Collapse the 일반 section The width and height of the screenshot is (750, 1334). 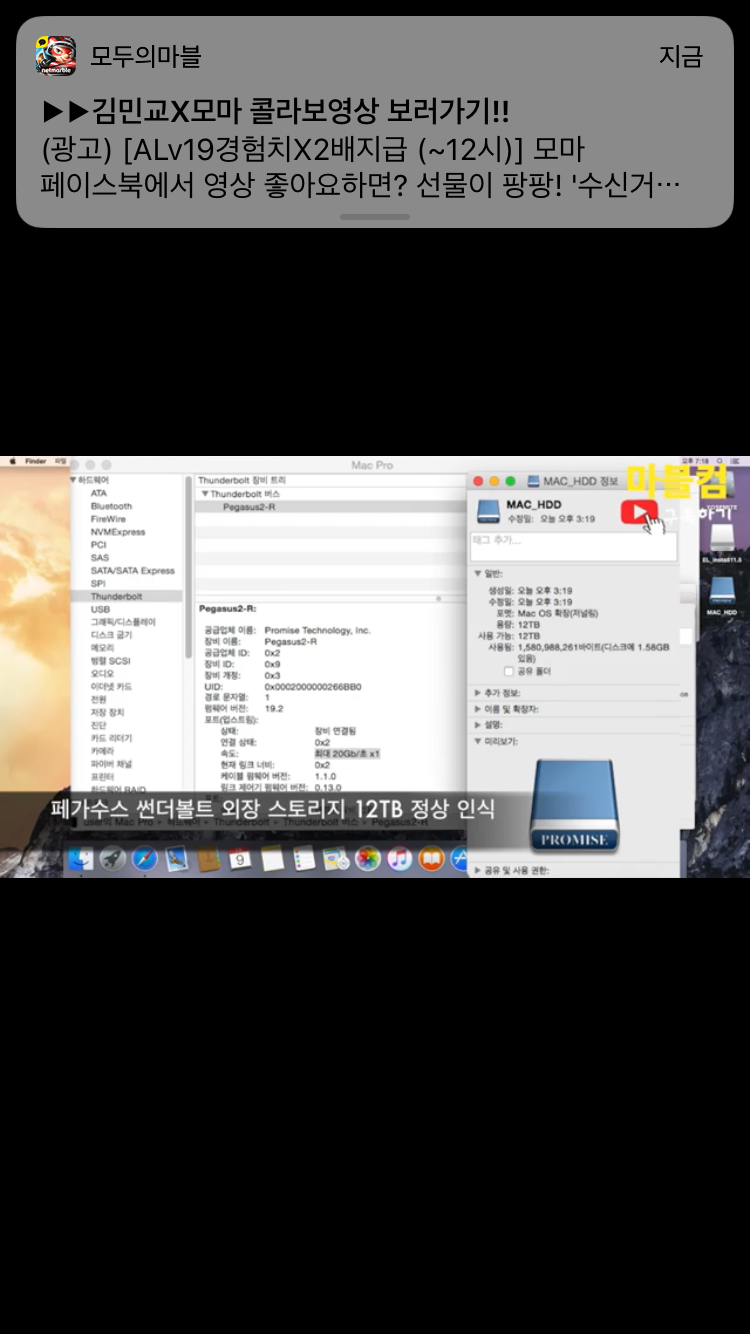pos(478,574)
